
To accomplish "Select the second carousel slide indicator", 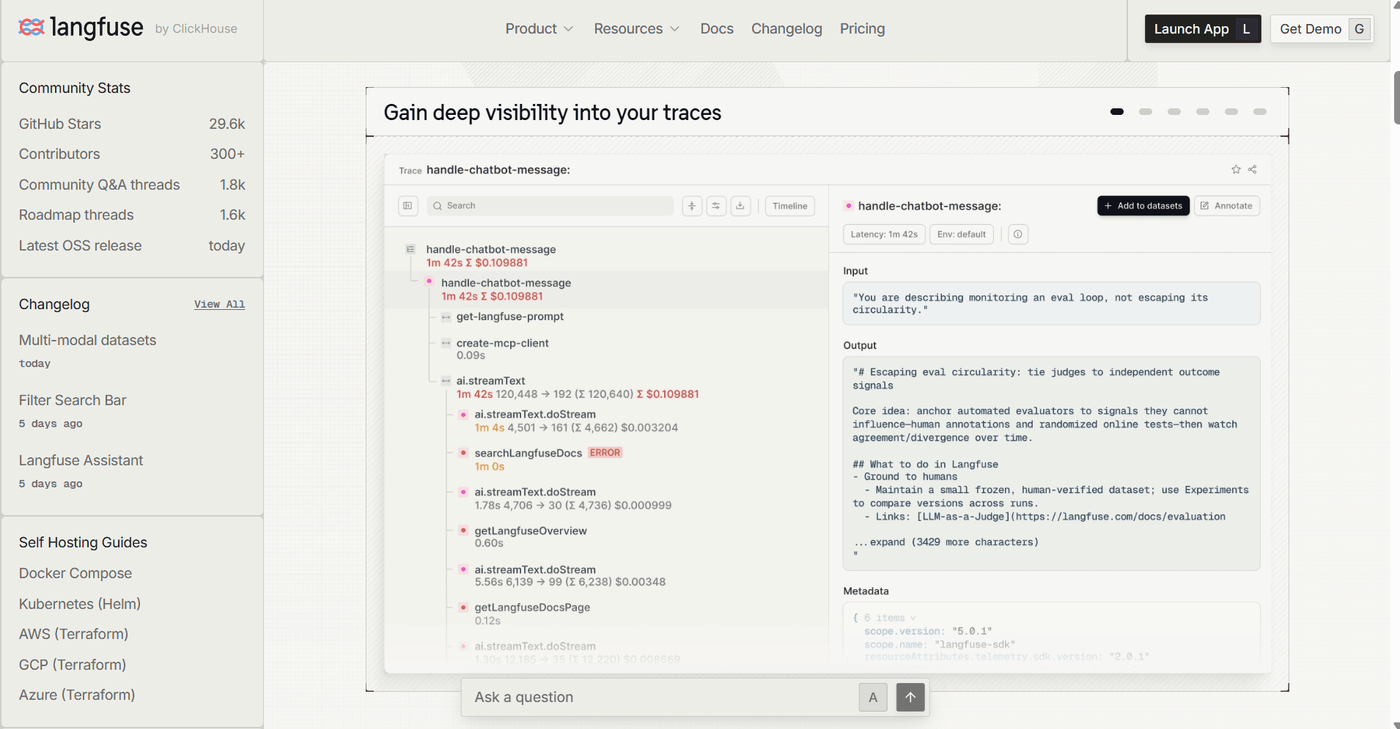I will coord(1146,112).
